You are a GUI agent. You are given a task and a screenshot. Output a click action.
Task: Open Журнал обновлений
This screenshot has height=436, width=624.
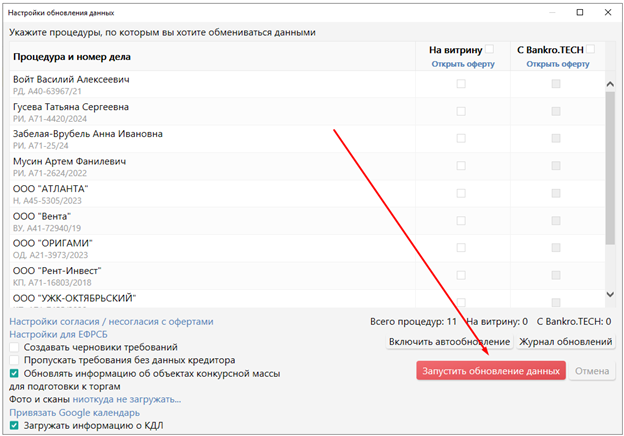[x=566, y=342]
